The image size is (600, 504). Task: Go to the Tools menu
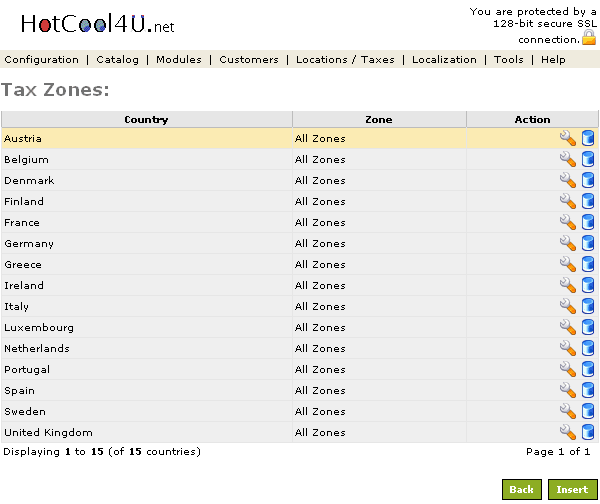pos(508,60)
